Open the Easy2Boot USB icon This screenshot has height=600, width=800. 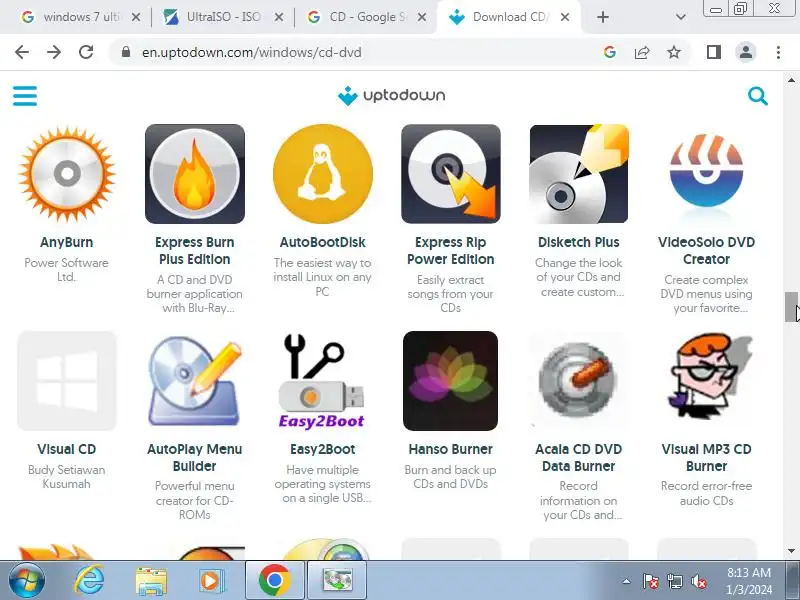[x=322, y=381]
